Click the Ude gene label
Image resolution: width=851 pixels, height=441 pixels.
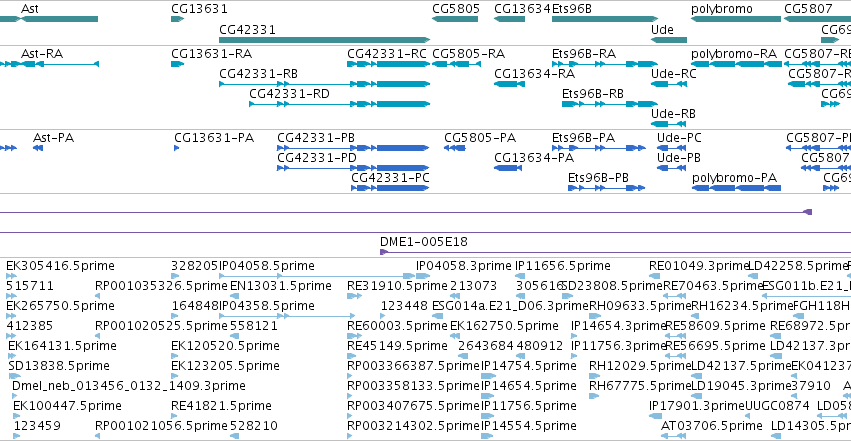(x=662, y=29)
